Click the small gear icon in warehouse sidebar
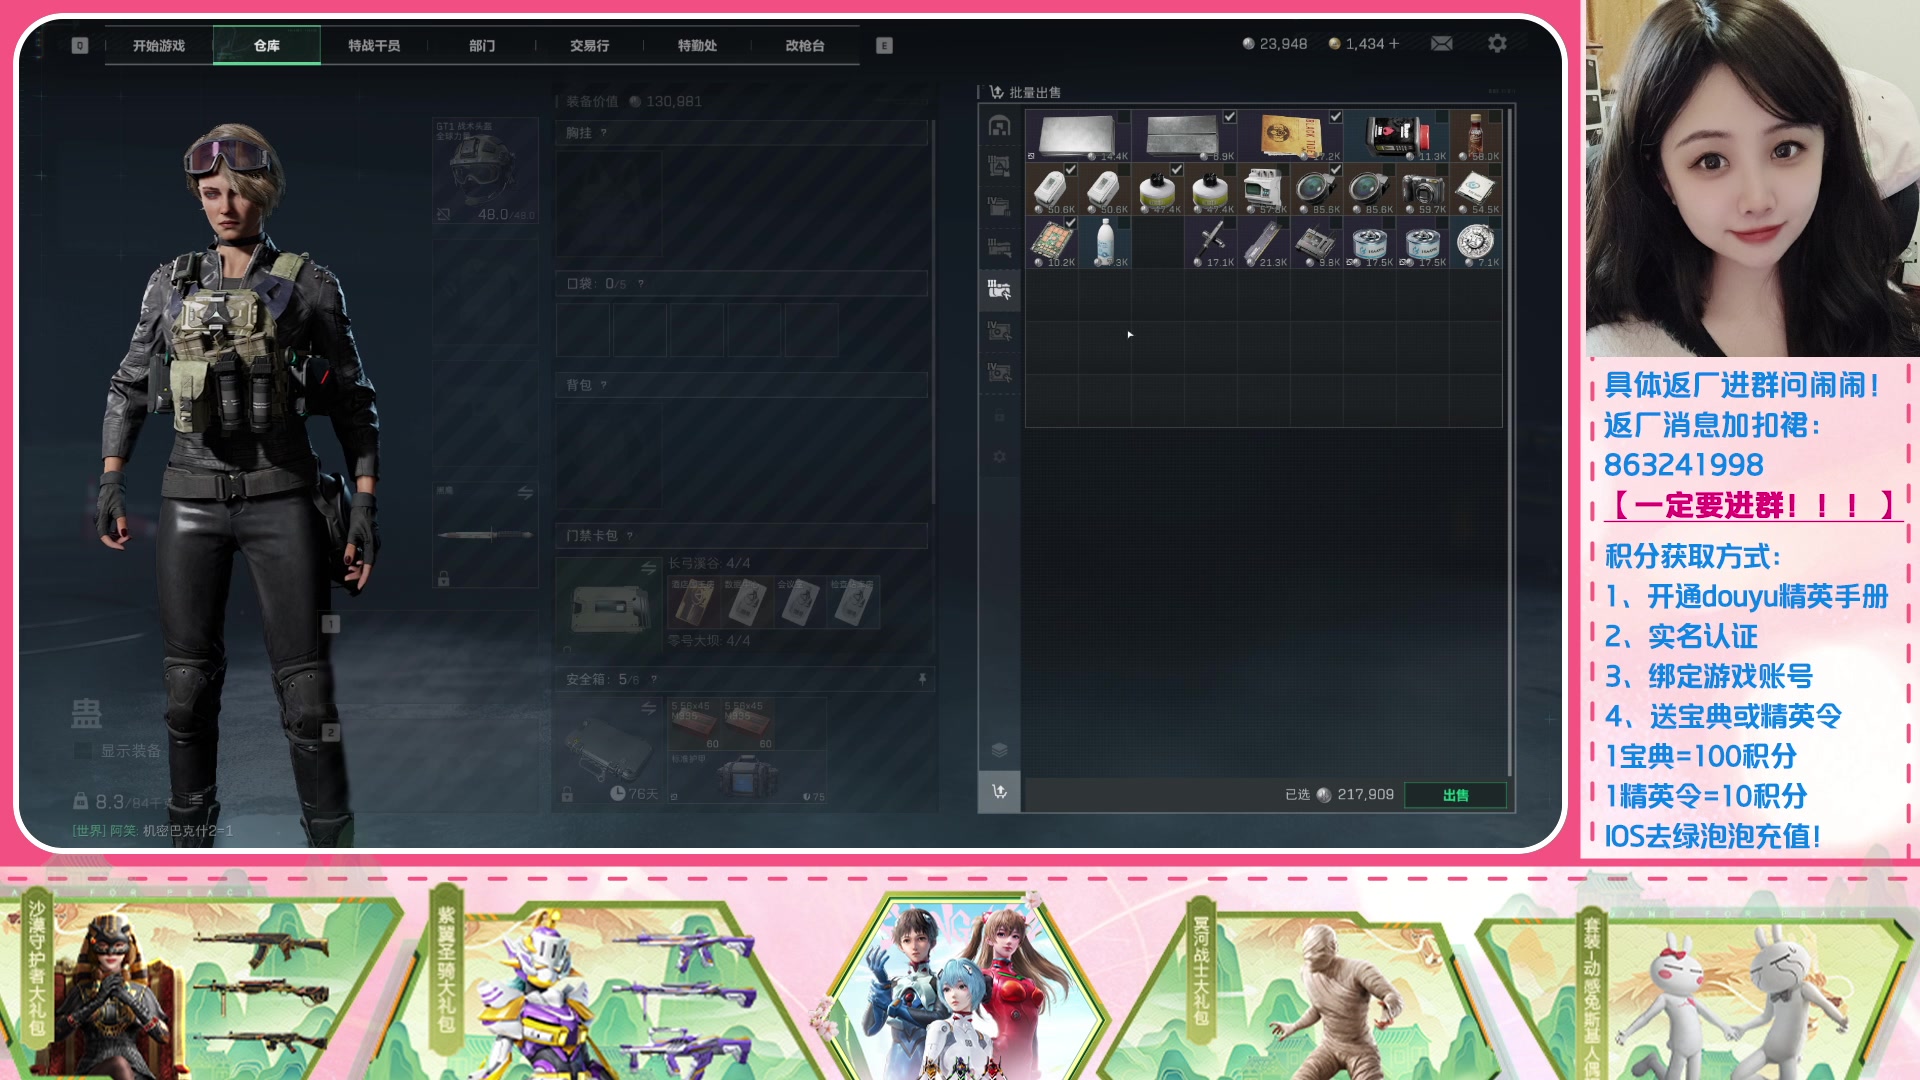1920x1080 pixels. (999, 456)
